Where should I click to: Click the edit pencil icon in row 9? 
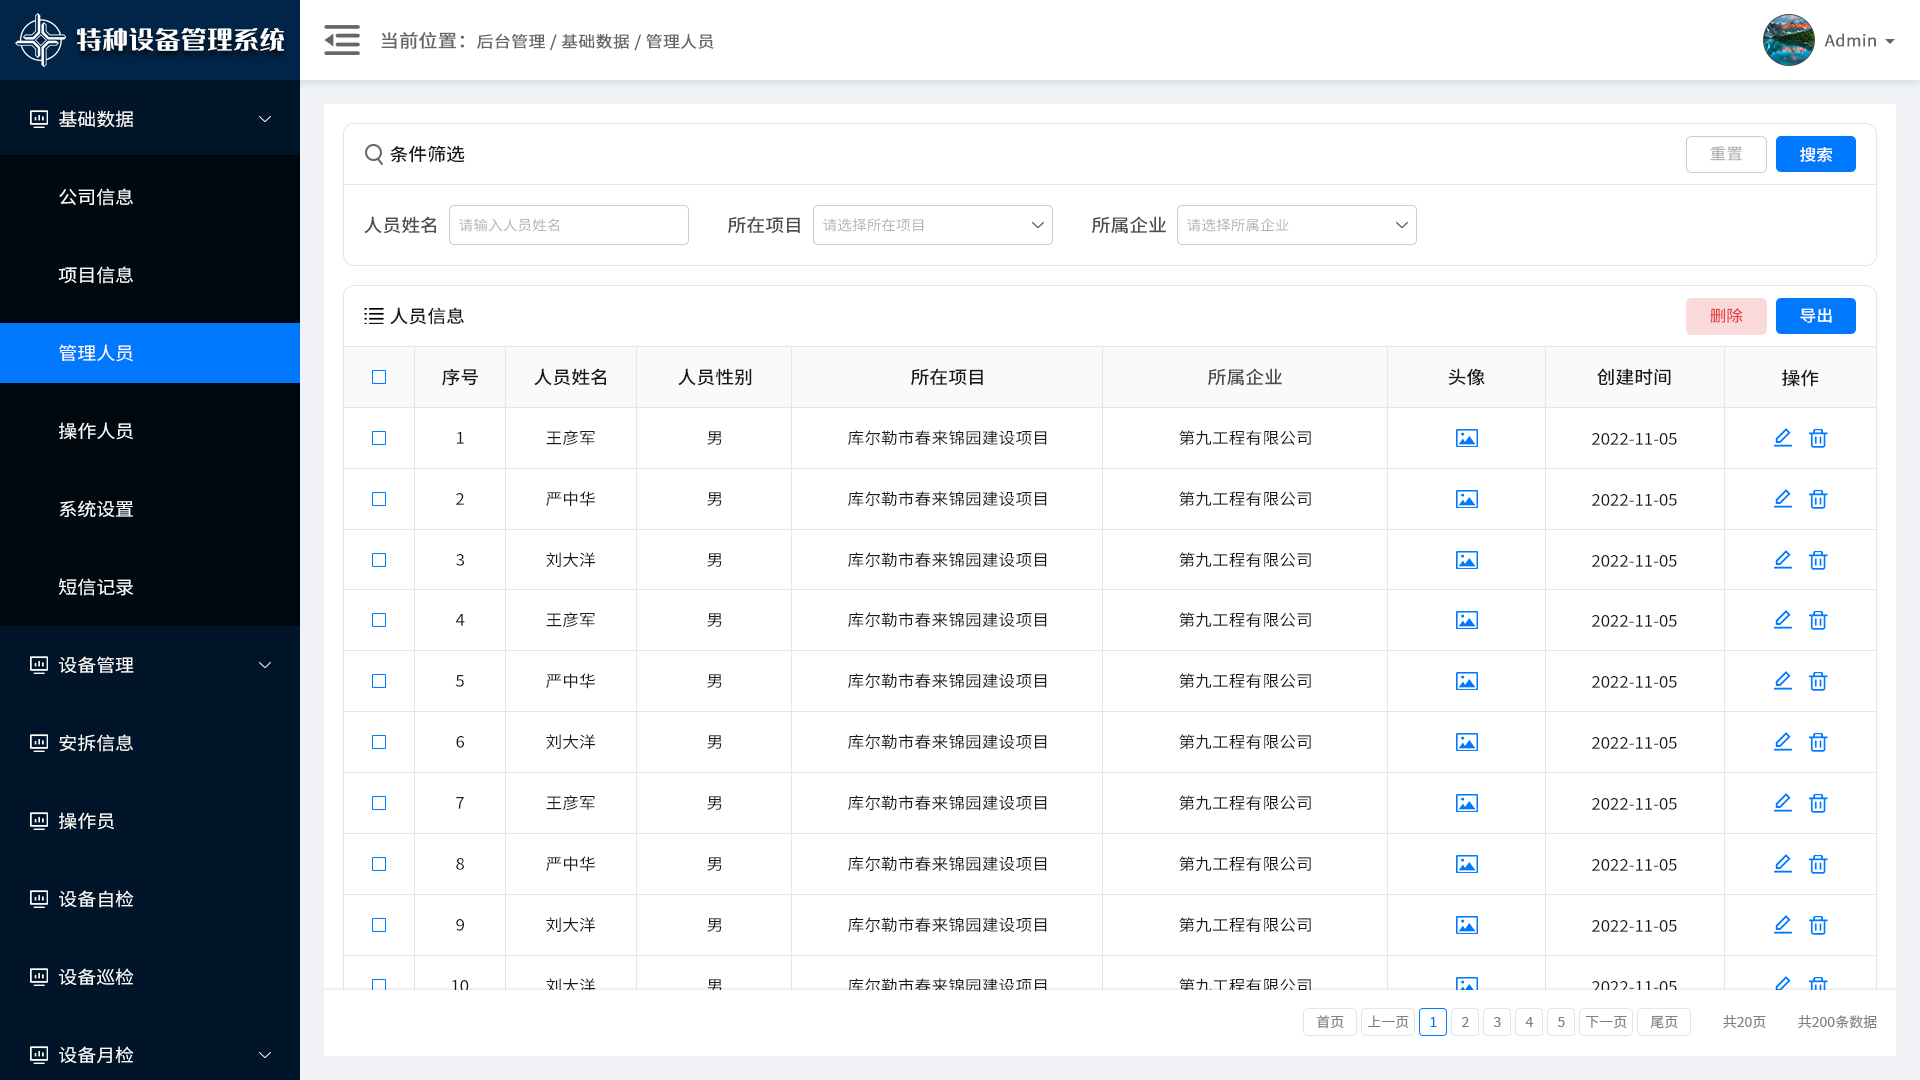click(1782, 925)
